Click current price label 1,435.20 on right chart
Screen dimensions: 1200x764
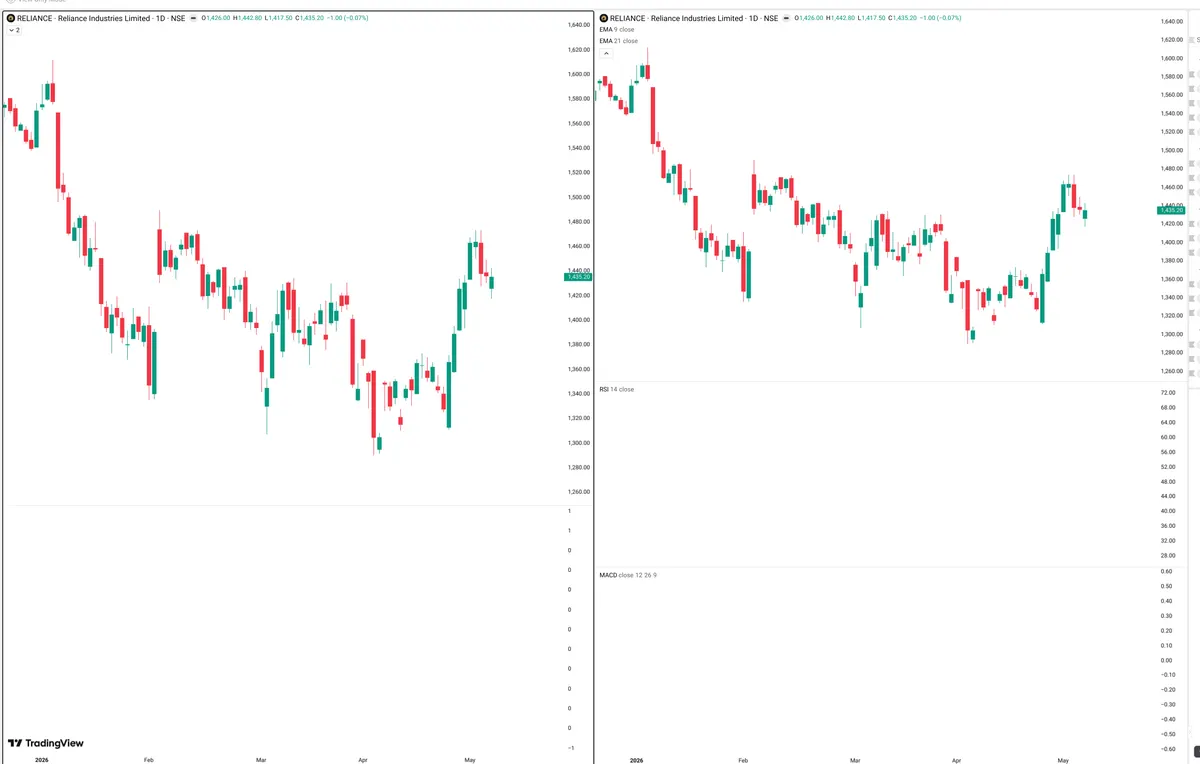pos(1171,210)
